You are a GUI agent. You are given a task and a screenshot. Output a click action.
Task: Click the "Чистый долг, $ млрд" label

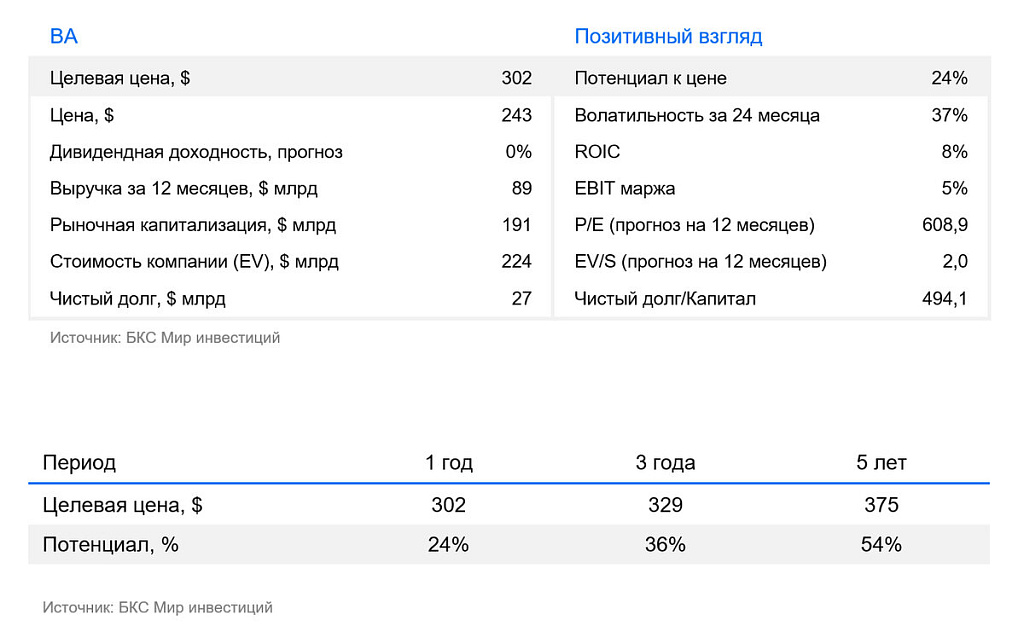138,298
